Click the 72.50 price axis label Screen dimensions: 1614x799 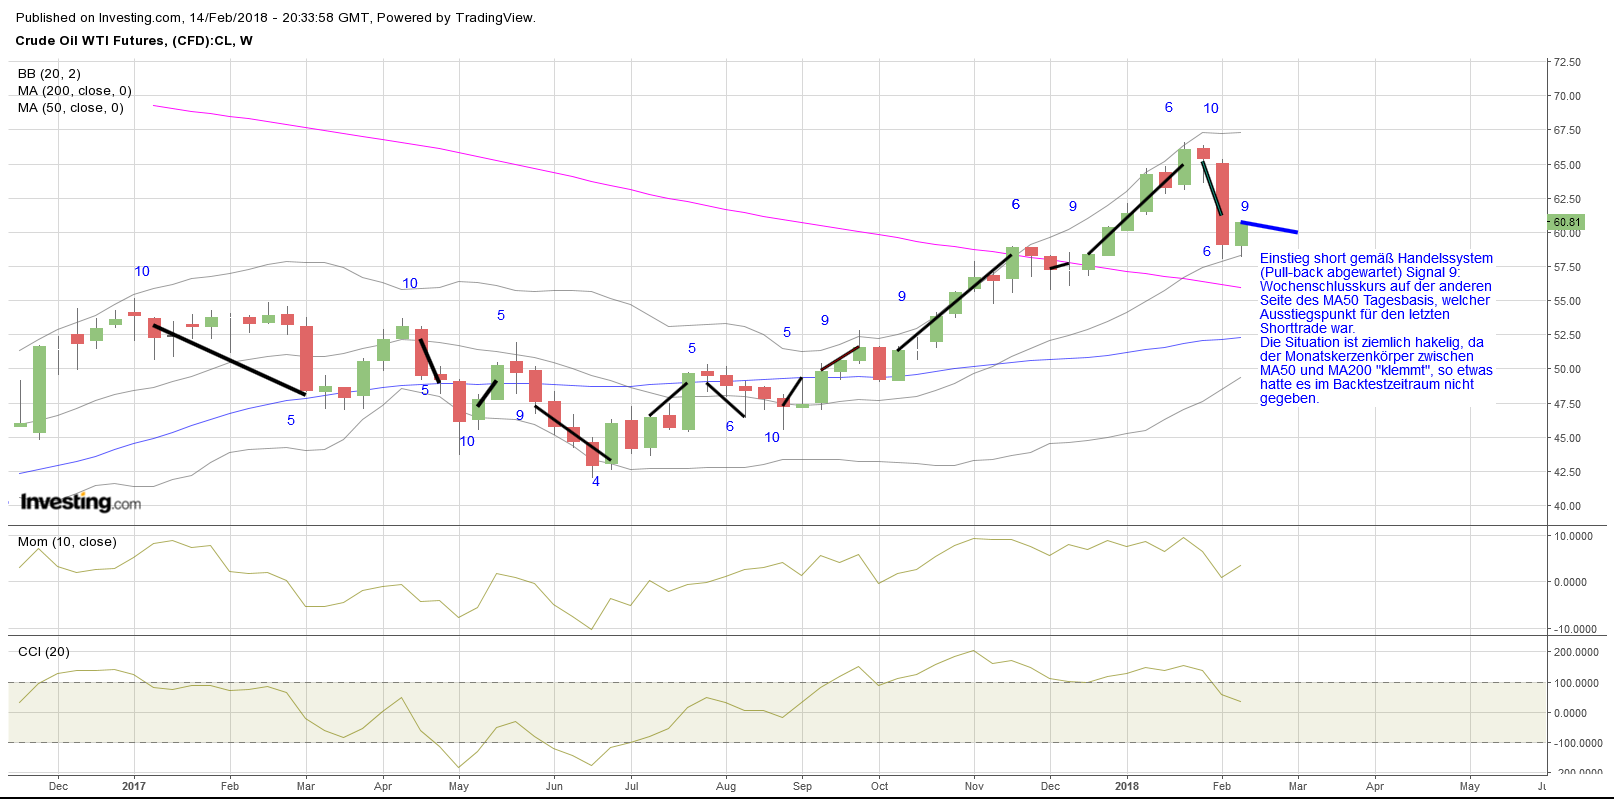(x=1566, y=62)
